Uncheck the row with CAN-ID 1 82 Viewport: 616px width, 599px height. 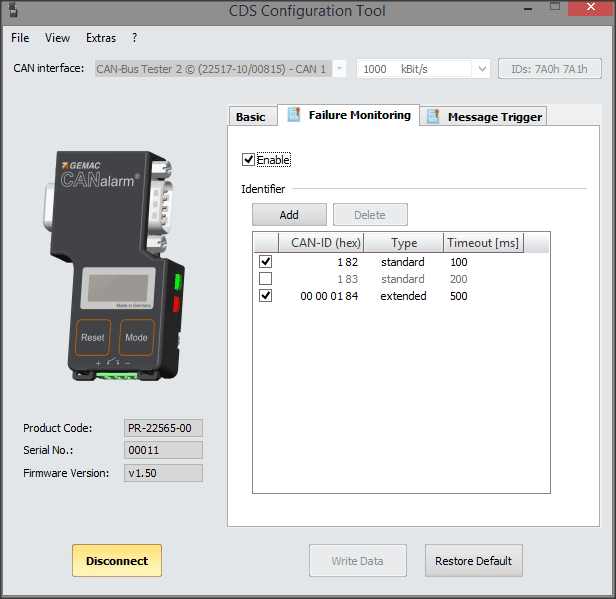pos(266,262)
